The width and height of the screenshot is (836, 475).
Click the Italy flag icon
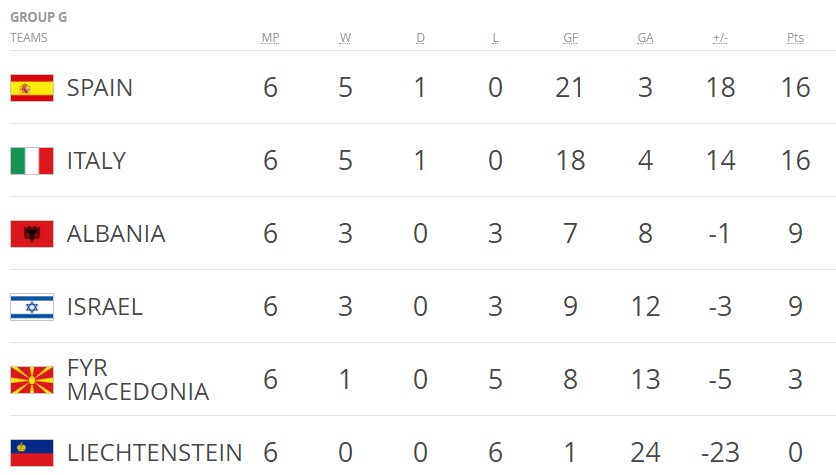[x=32, y=161]
